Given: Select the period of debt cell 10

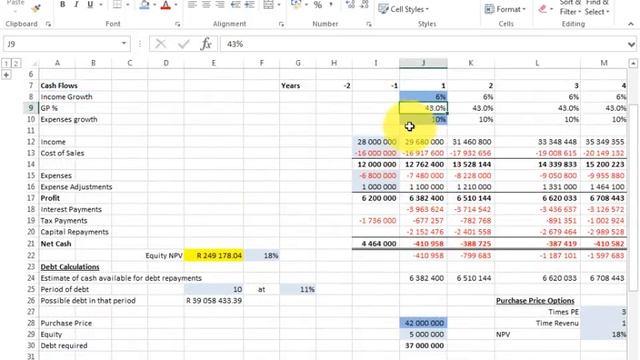Looking at the screenshot, I should [x=214, y=289].
